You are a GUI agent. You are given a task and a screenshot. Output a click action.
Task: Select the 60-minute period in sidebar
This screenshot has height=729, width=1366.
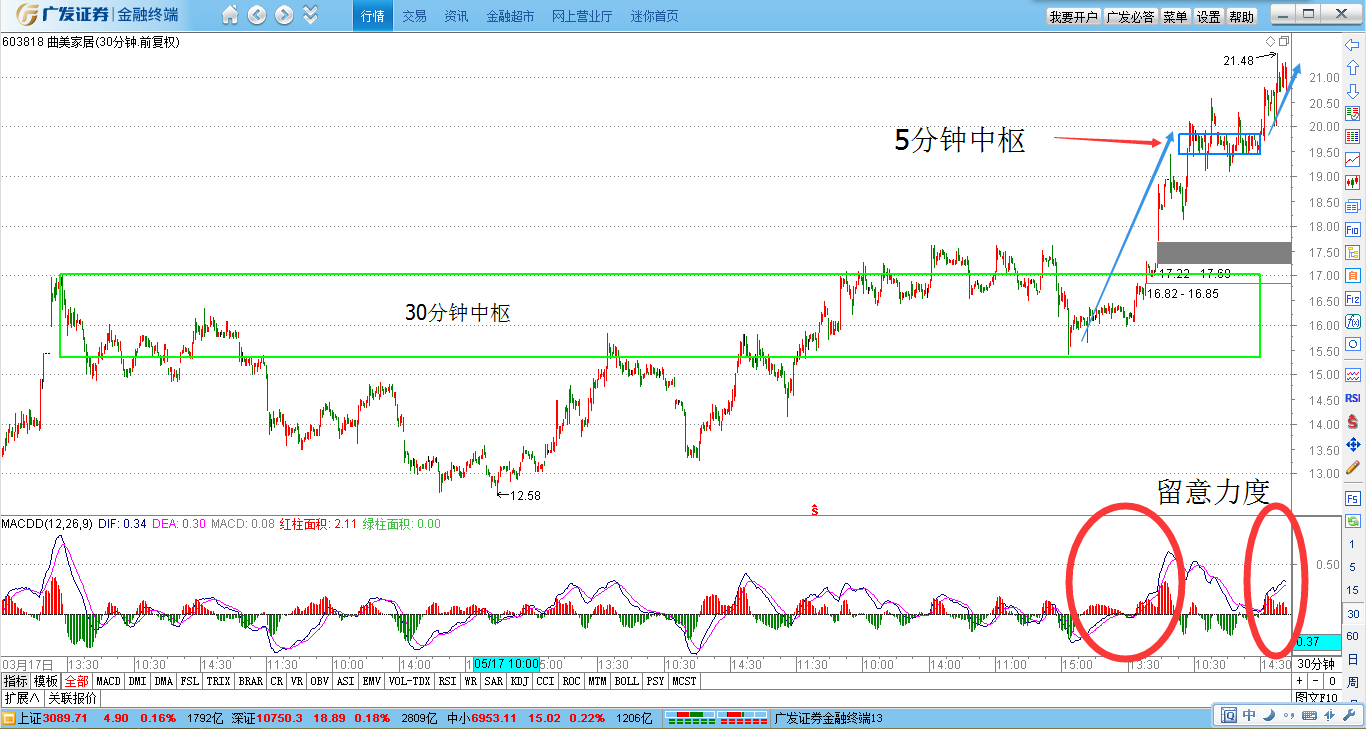pos(1353,636)
